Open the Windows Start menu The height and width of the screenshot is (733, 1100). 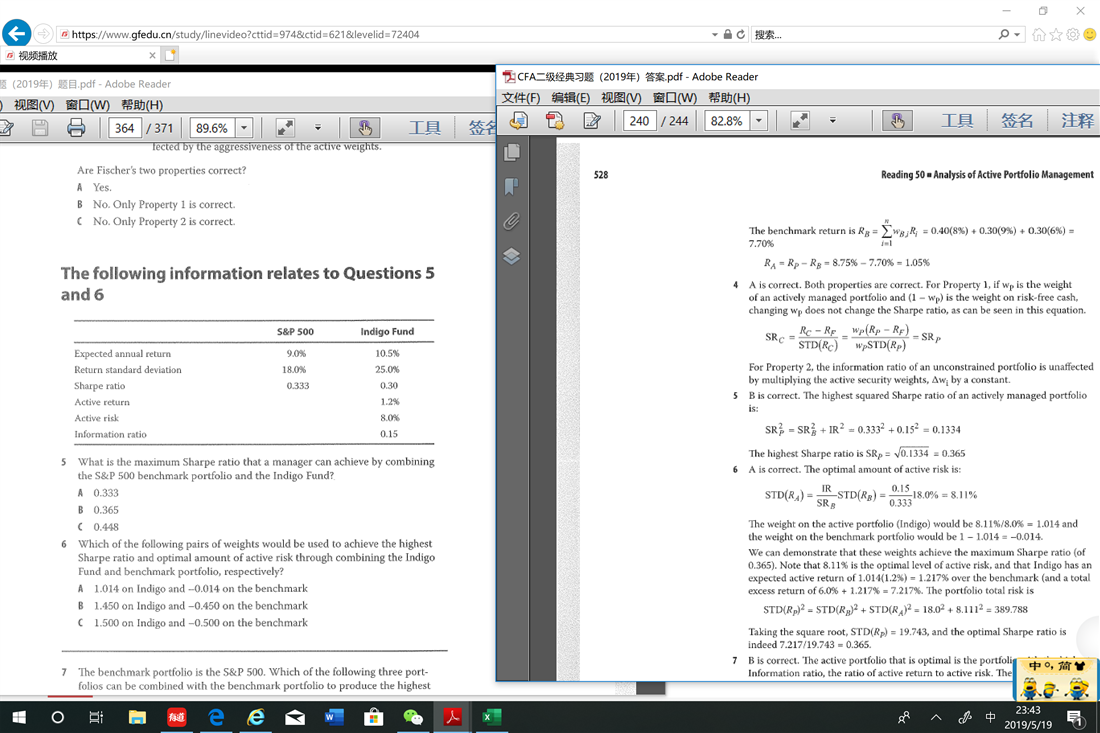(x=19, y=717)
